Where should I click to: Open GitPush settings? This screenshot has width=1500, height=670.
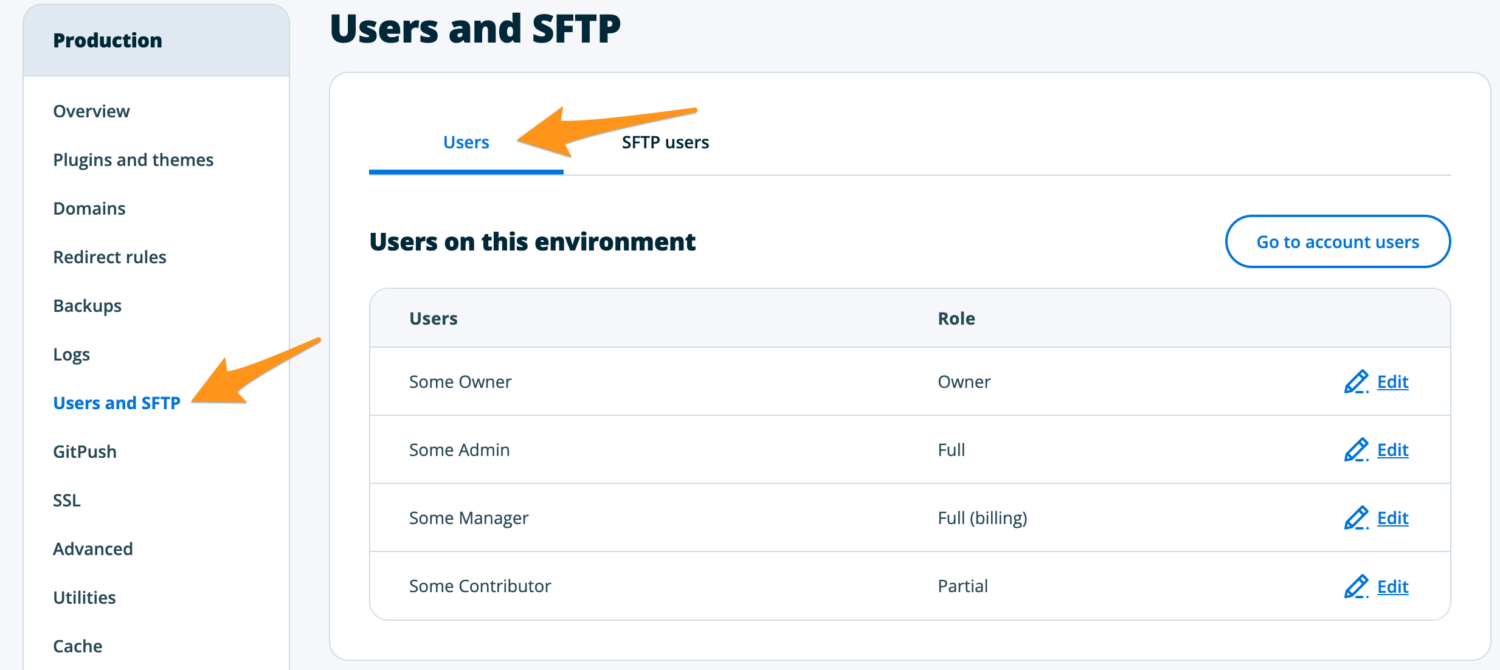[x=84, y=451]
